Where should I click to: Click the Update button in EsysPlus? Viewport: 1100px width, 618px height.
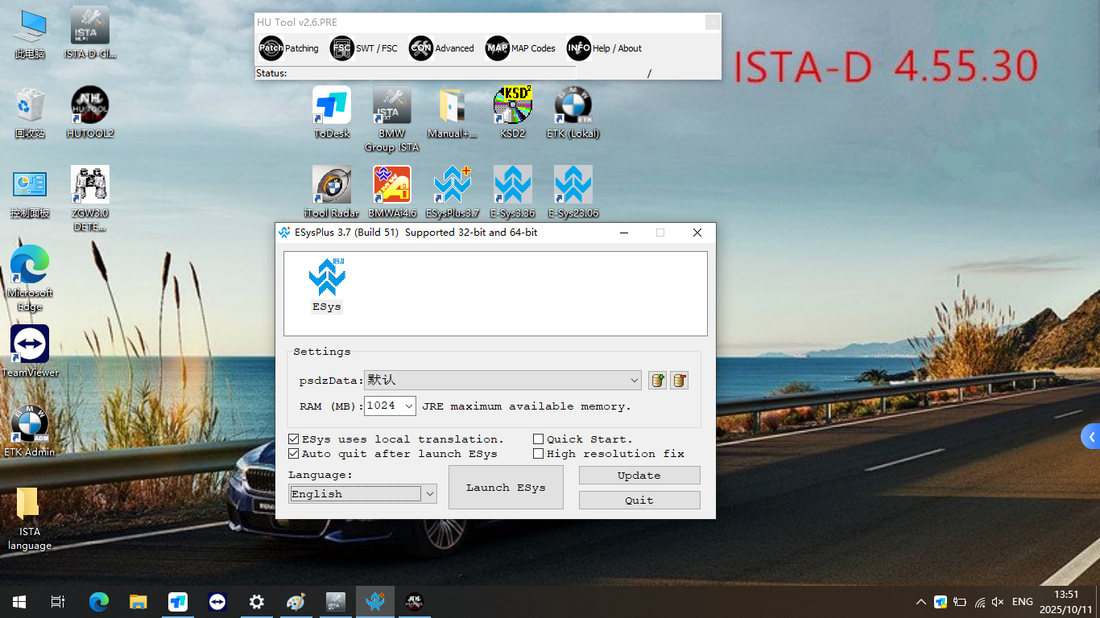pyautogui.click(x=639, y=475)
